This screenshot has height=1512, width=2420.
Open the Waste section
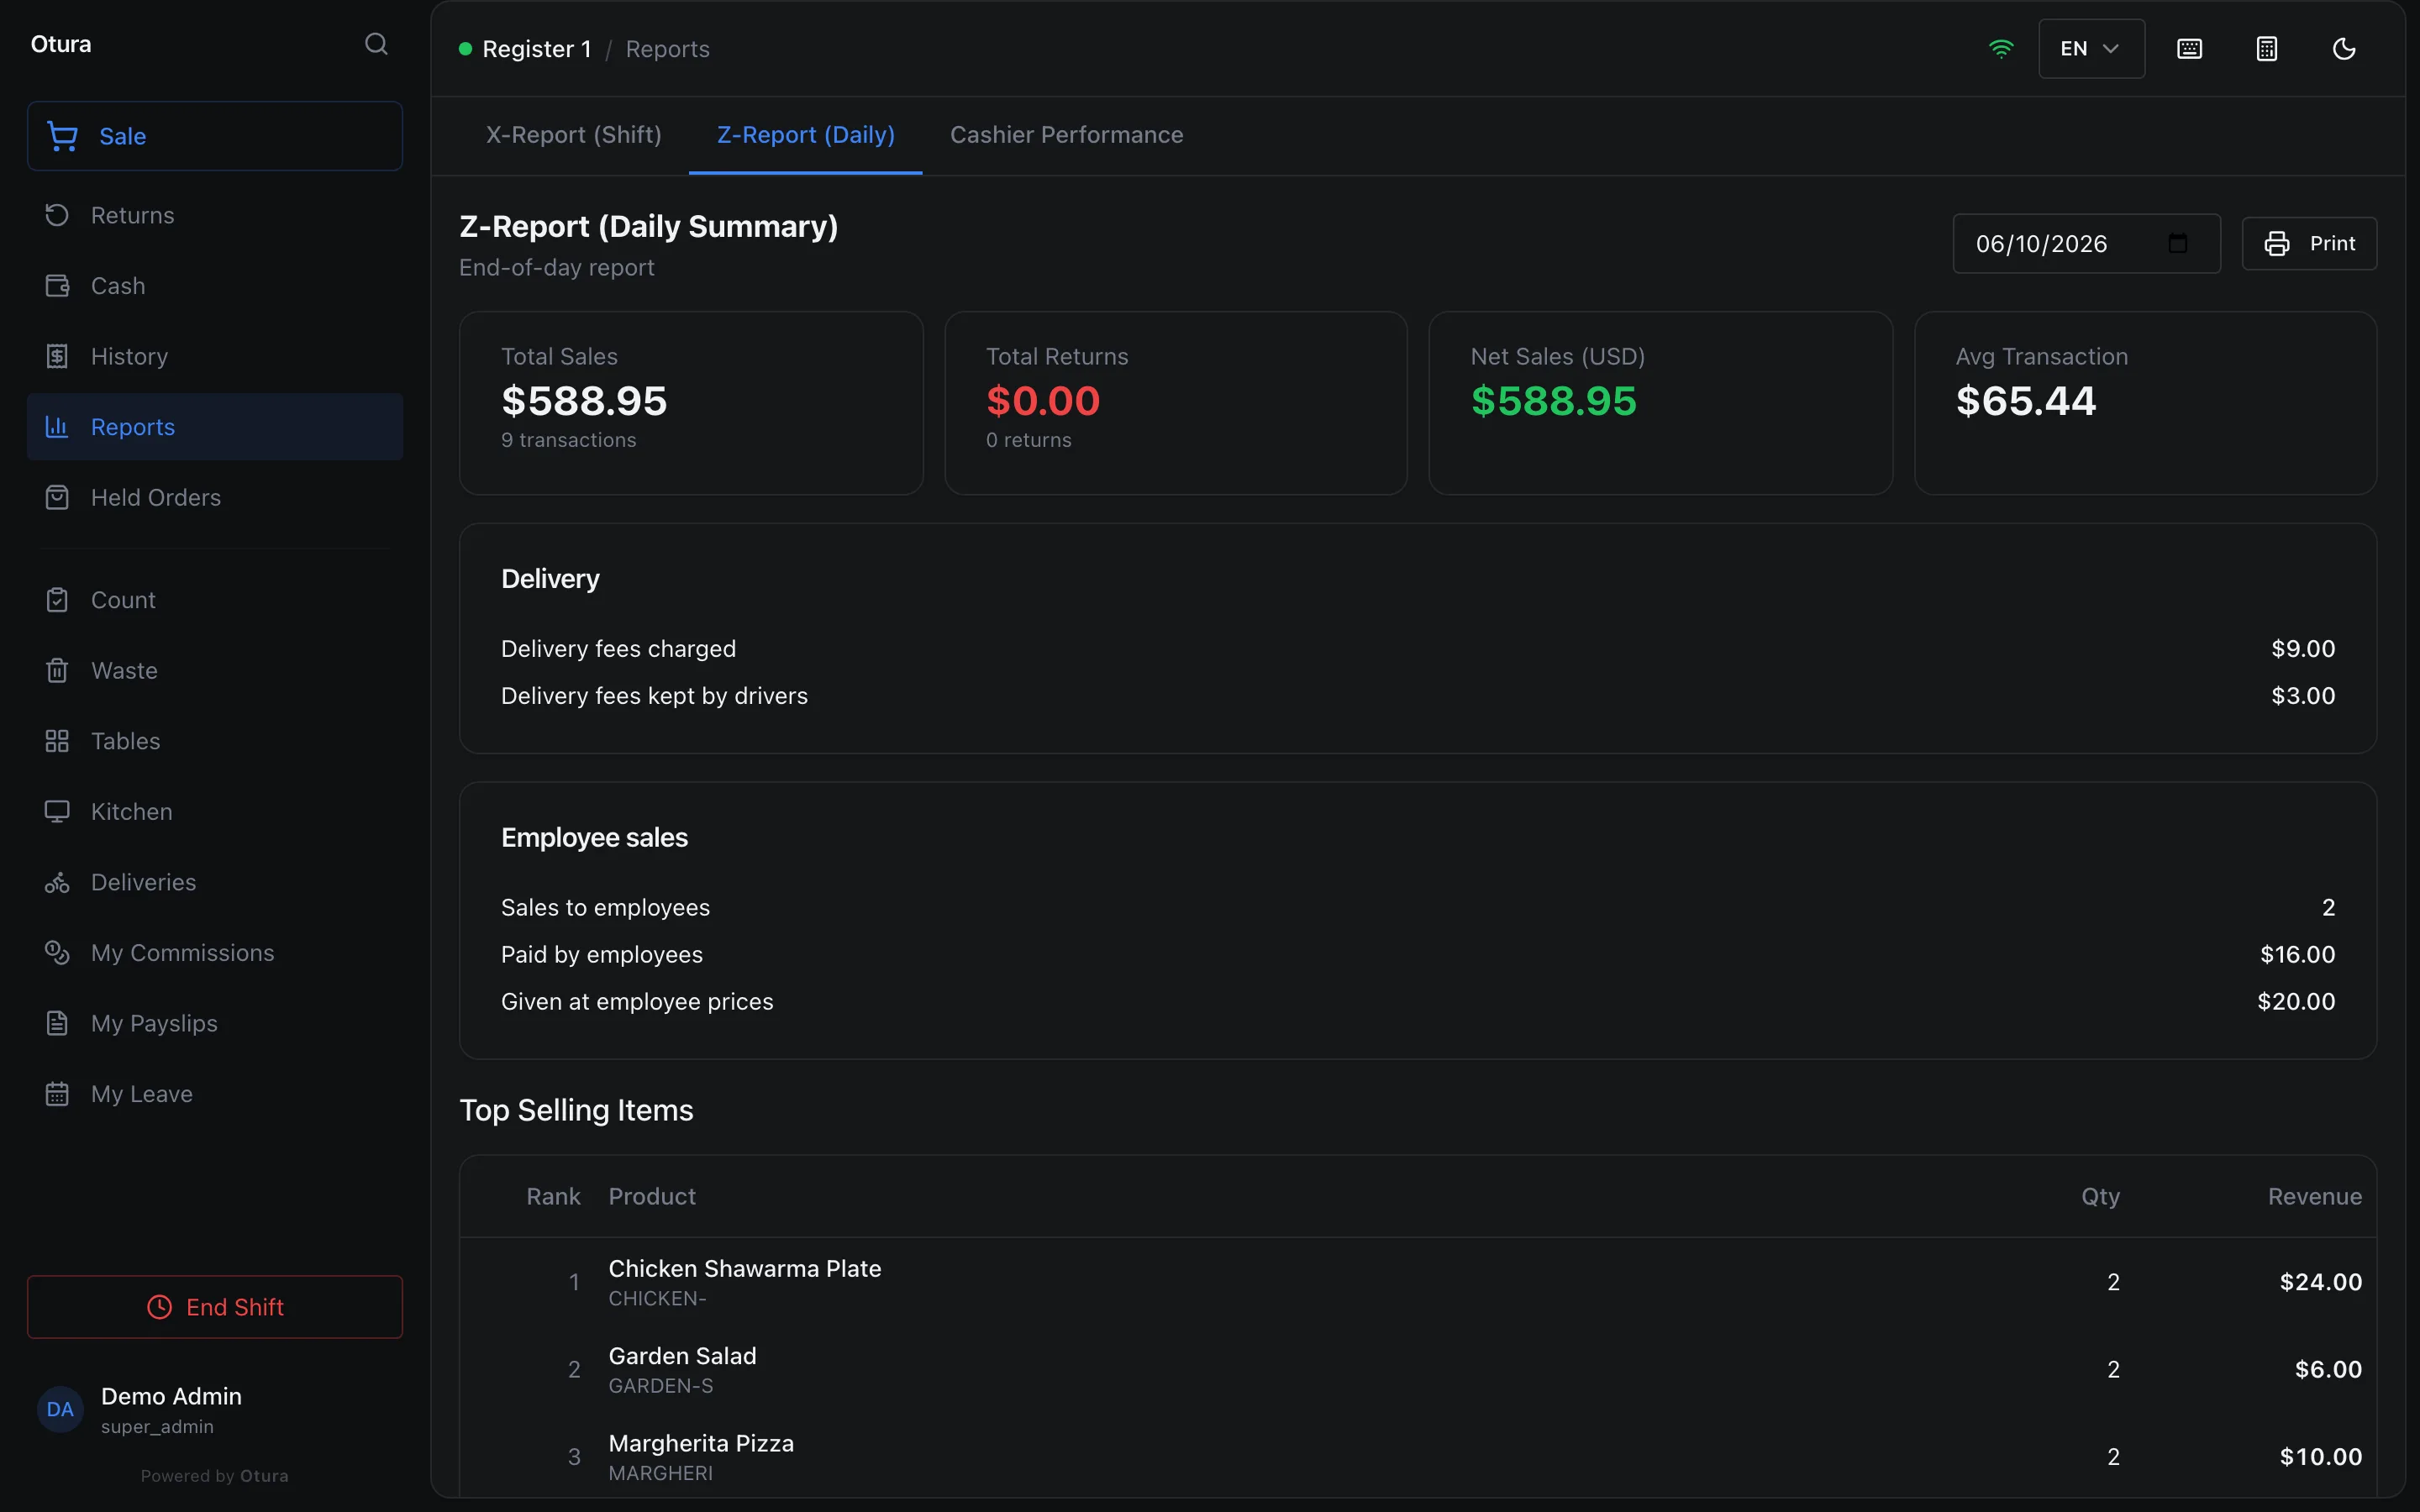click(x=215, y=670)
